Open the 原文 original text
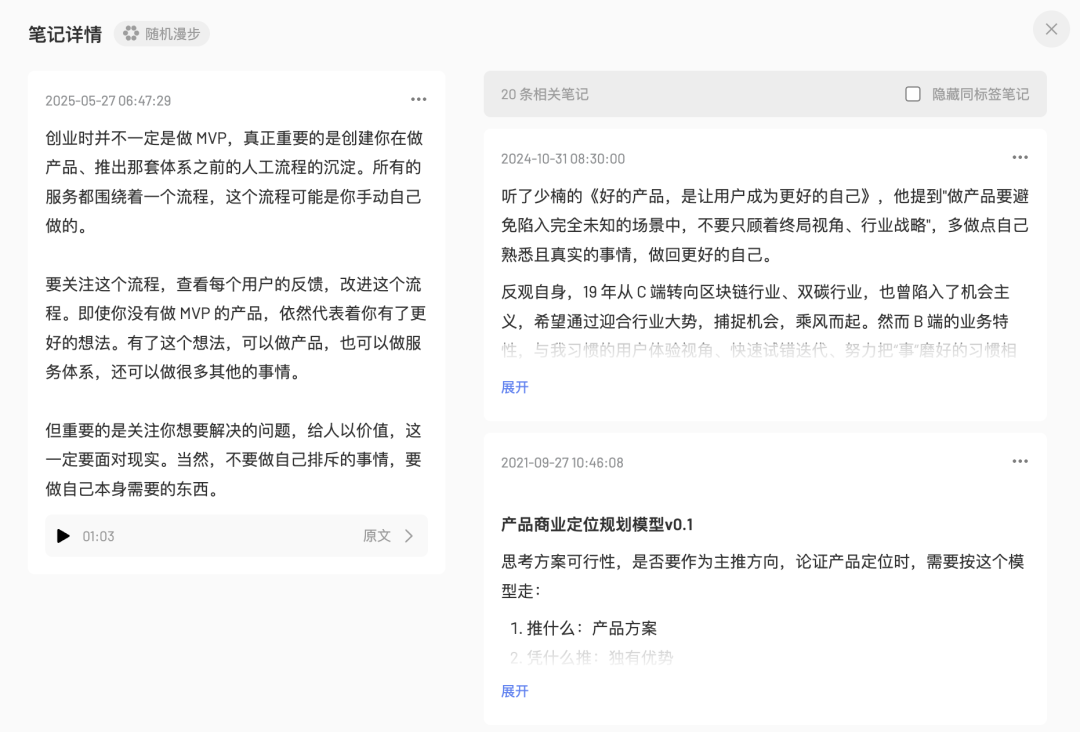This screenshot has width=1080, height=732. [x=377, y=536]
